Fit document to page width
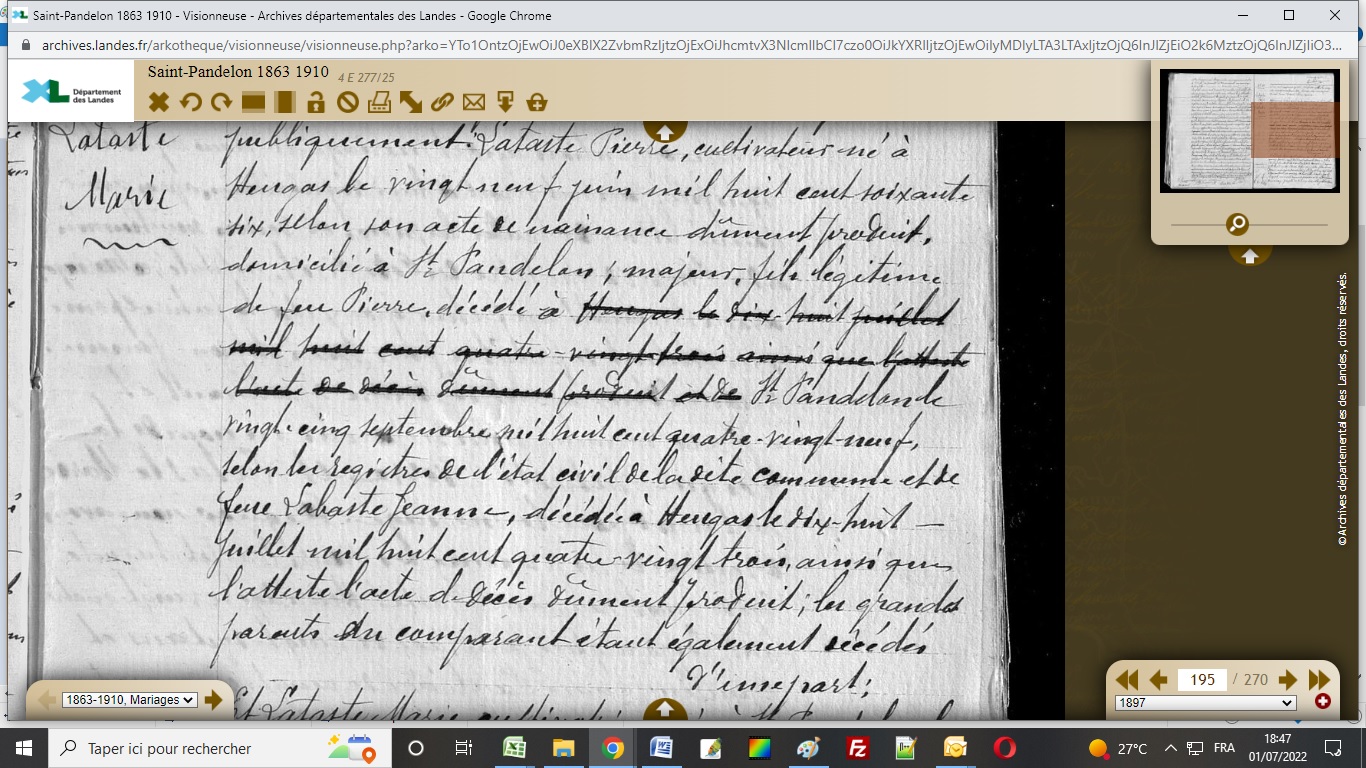The height and width of the screenshot is (768, 1366). (253, 102)
